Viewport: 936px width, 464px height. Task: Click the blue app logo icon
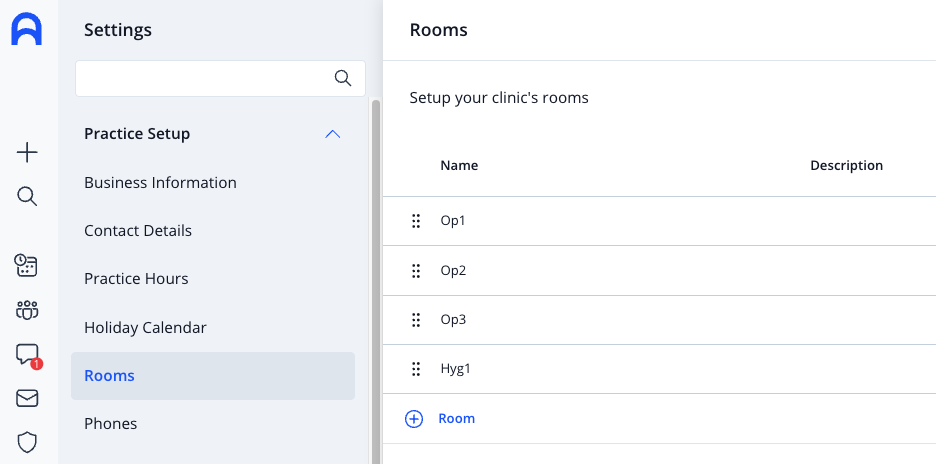[27, 30]
